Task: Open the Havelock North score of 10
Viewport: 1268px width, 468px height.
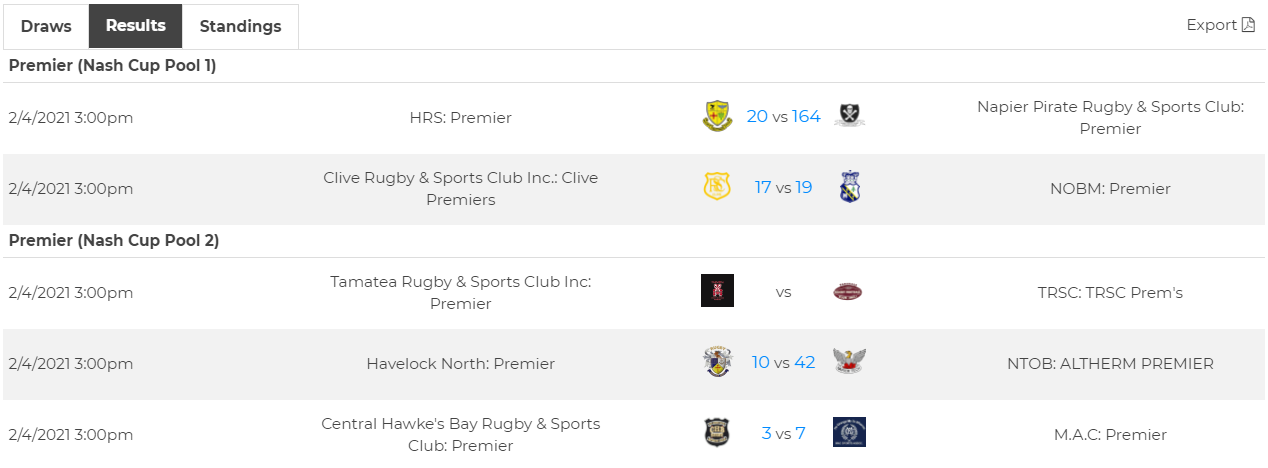Action: pyautogui.click(x=761, y=363)
